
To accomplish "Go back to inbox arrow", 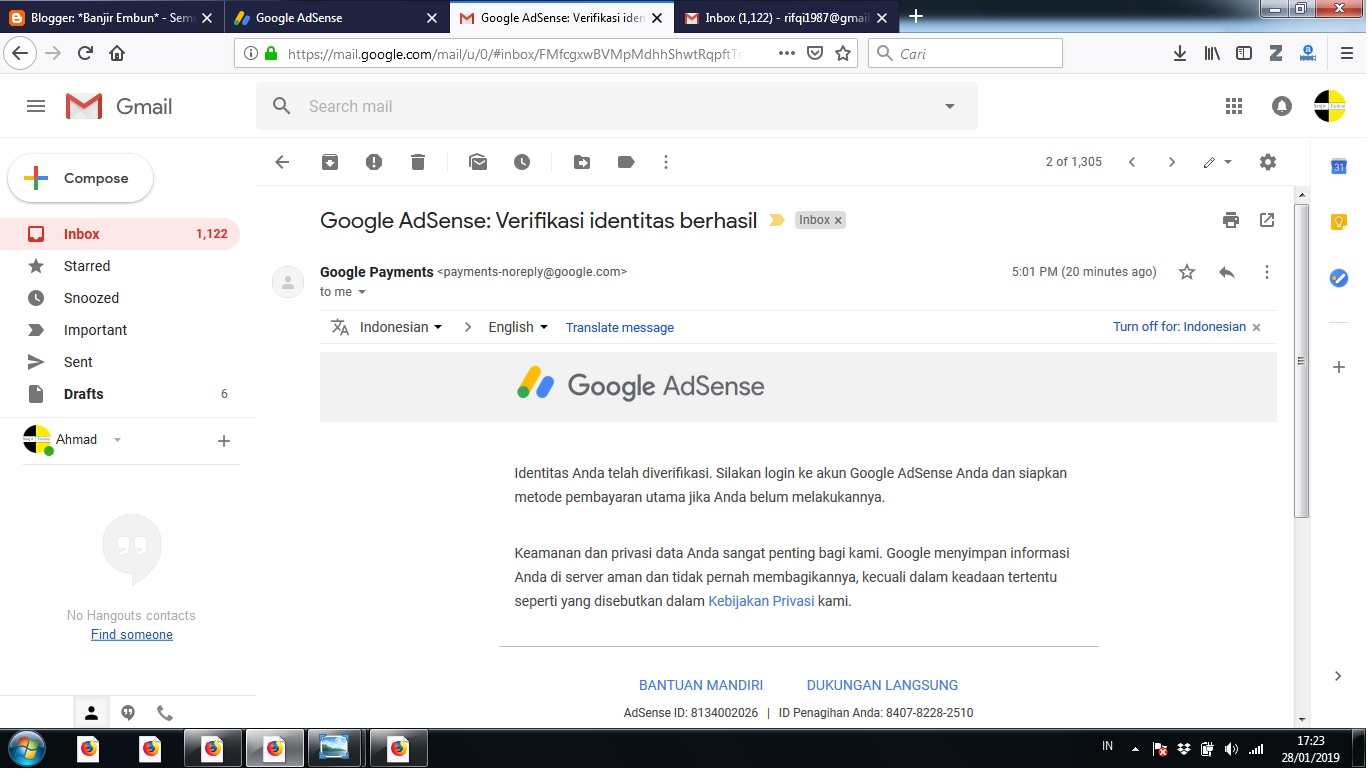I will 282,162.
